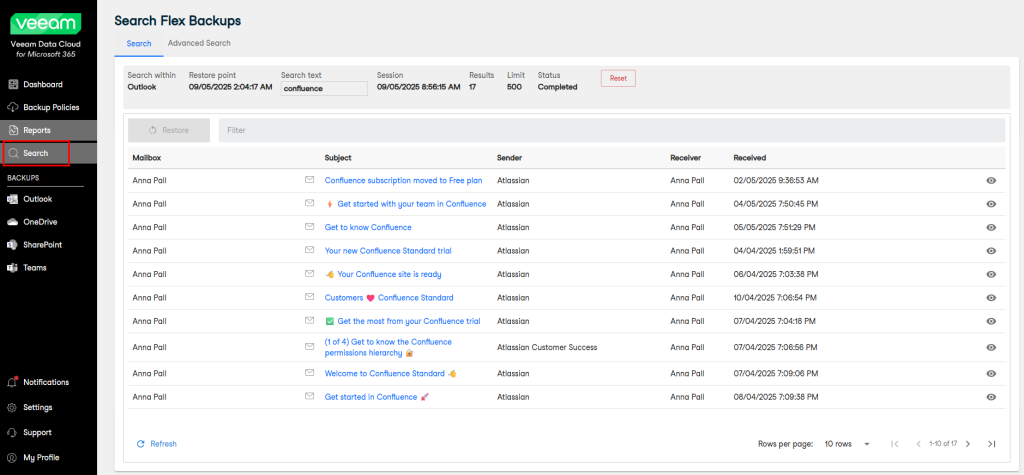Image resolution: width=1024 pixels, height=475 pixels.
Task: Click envelope icon for 'Your new Confluence Standard trial'
Action: click(310, 250)
